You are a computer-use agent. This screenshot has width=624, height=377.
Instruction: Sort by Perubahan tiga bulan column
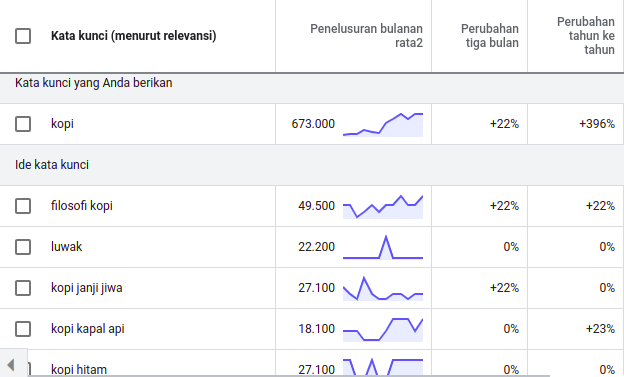(x=489, y=36)
